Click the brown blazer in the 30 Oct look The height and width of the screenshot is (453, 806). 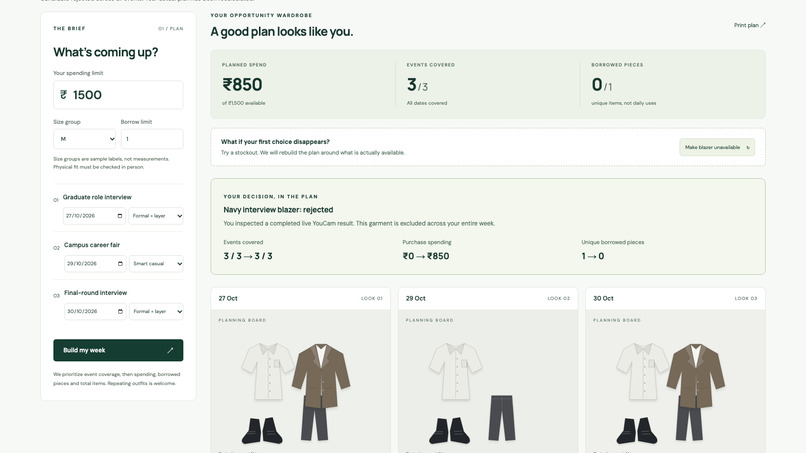pos(696,375)
